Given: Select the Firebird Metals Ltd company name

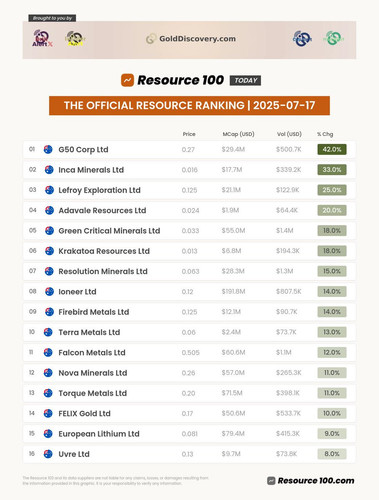Looking at the screenshot, I should click(94, 312).
